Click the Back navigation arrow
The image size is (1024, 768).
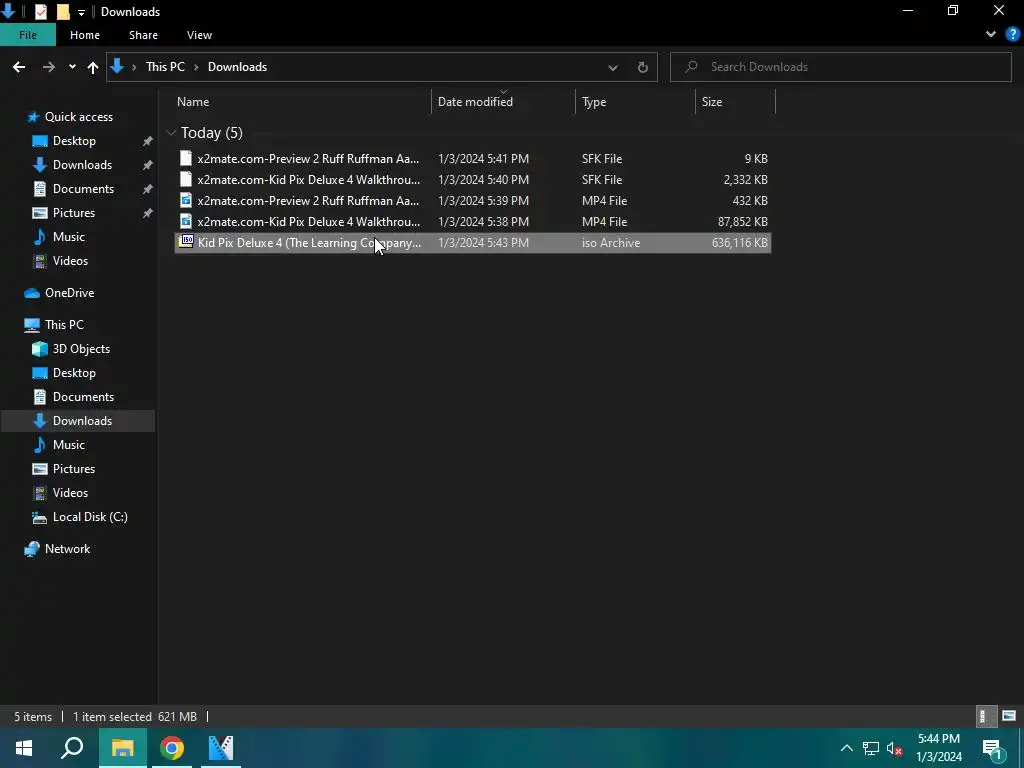(19, 67)
